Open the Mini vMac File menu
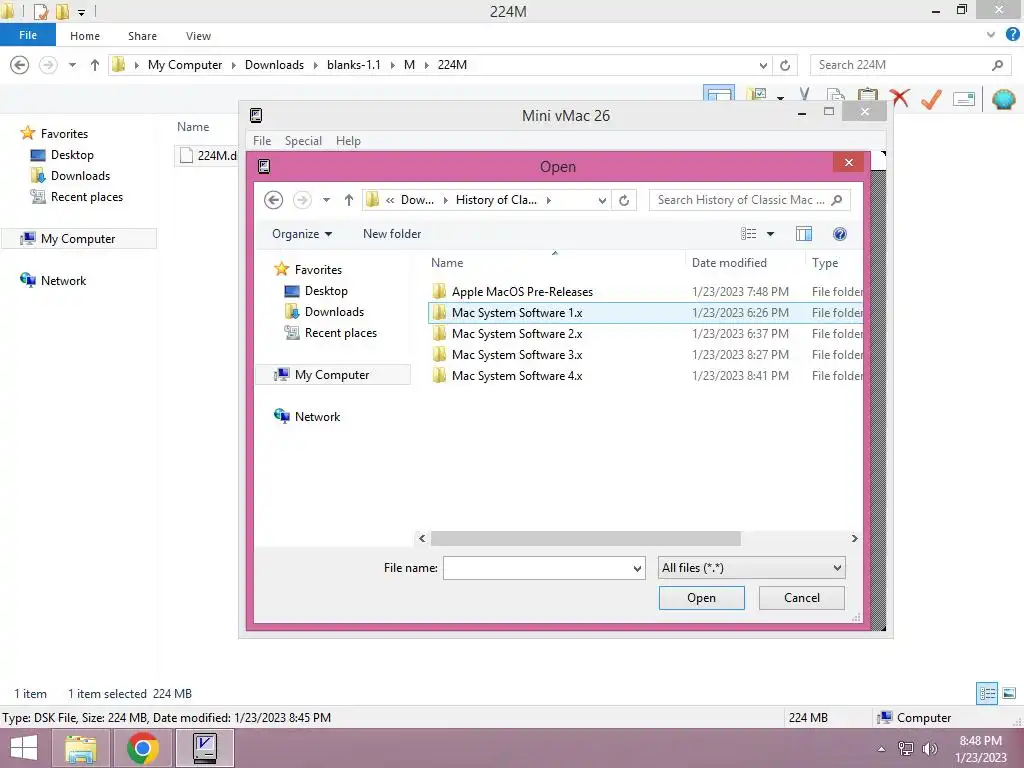This screenshot has width=1024, height=768. pos(262,140)
